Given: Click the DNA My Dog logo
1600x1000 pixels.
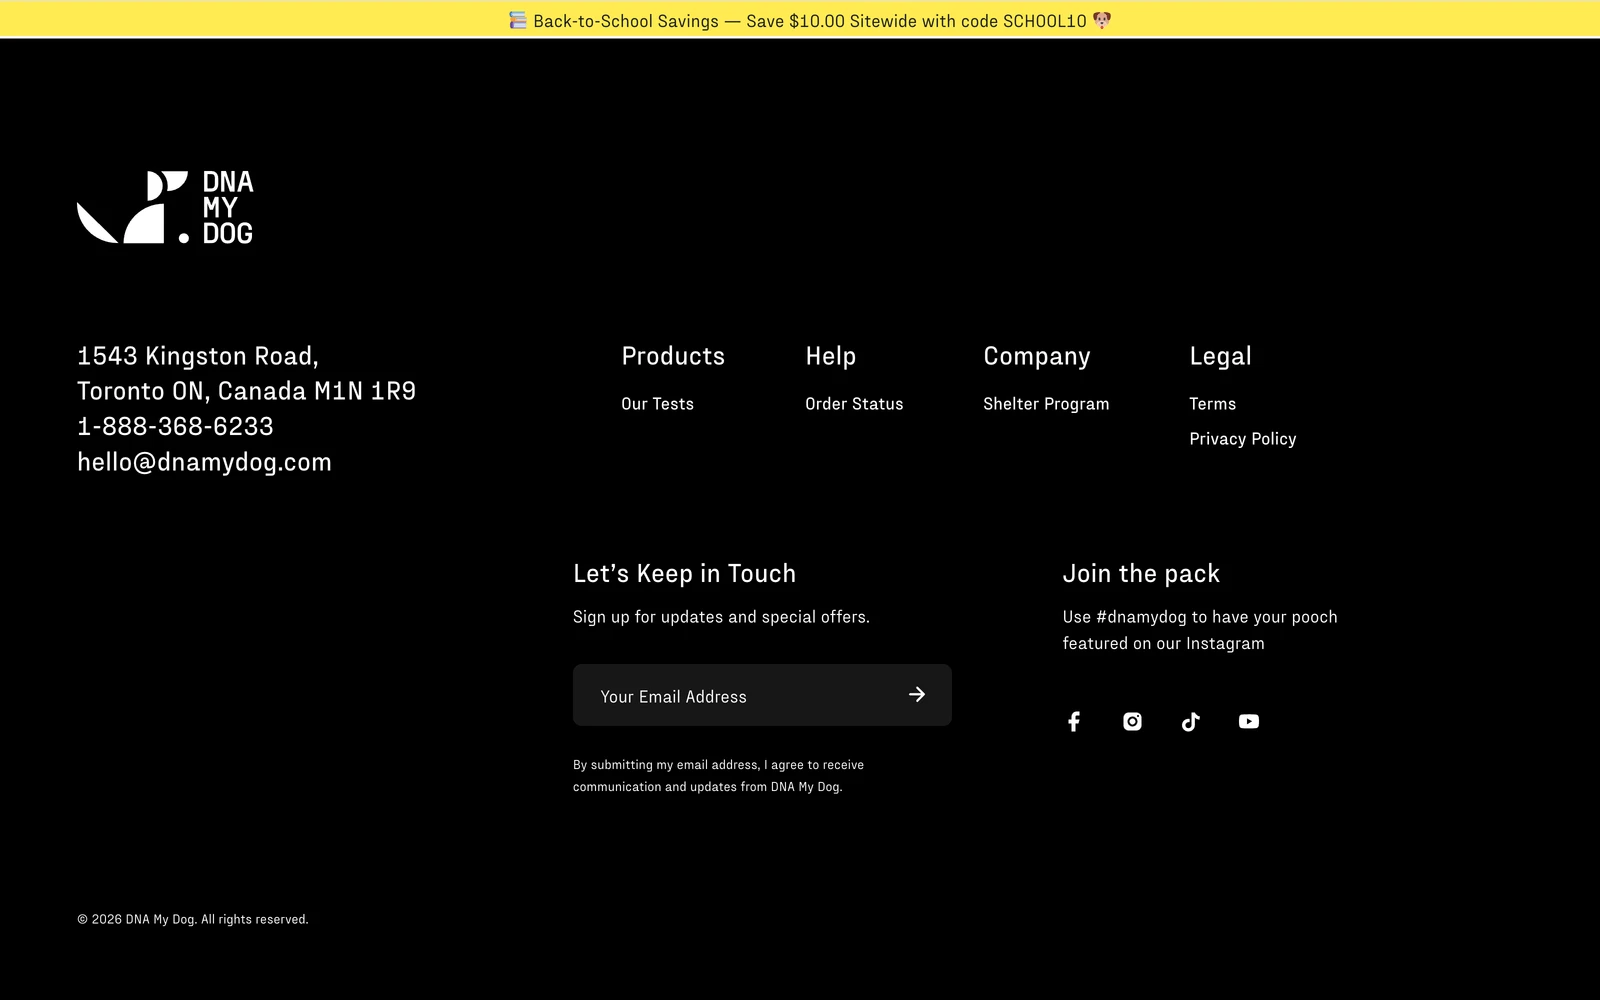Looking at the screenshot, I should [x=165, y=207].
